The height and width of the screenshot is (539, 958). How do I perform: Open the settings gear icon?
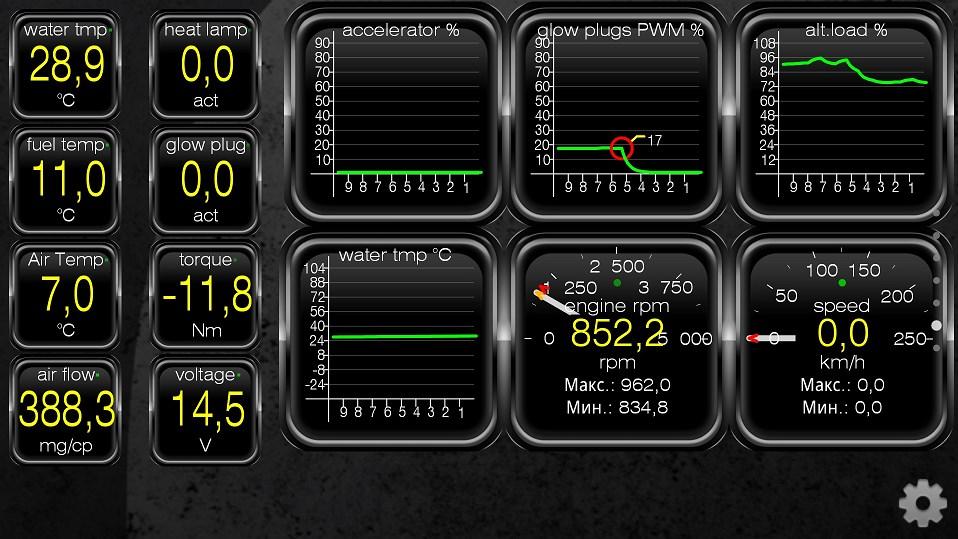(x=923, y=503)
